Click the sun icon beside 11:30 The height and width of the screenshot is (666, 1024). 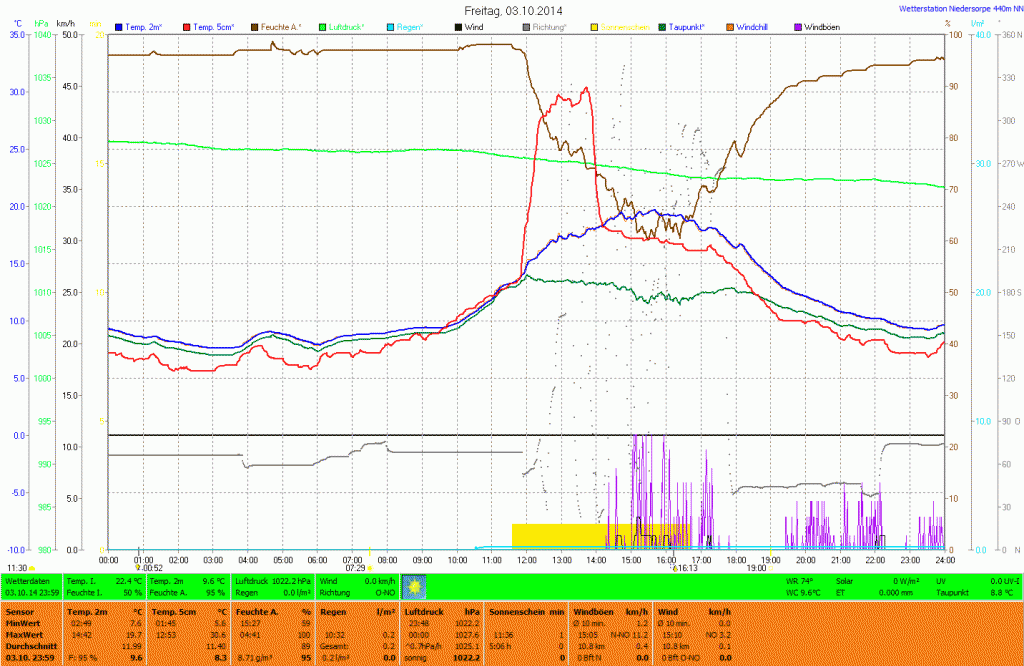(x=33, y=567)
